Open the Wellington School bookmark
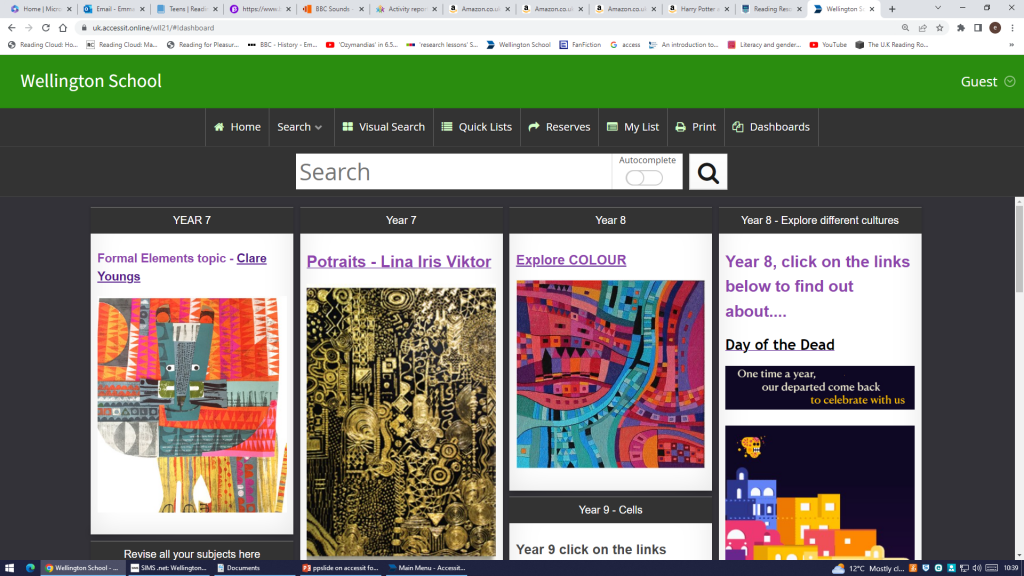The image size is (1024, 576). point(518,45)
